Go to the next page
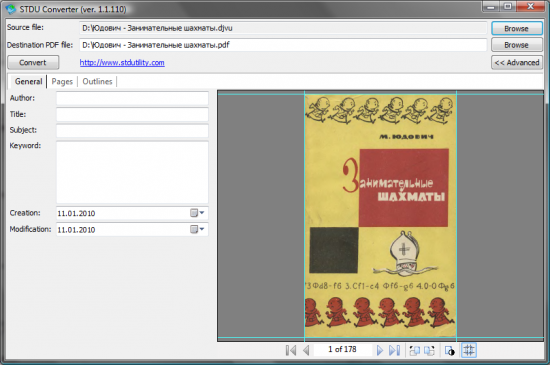This screenshot has height=365, width=550. [380, 350]
